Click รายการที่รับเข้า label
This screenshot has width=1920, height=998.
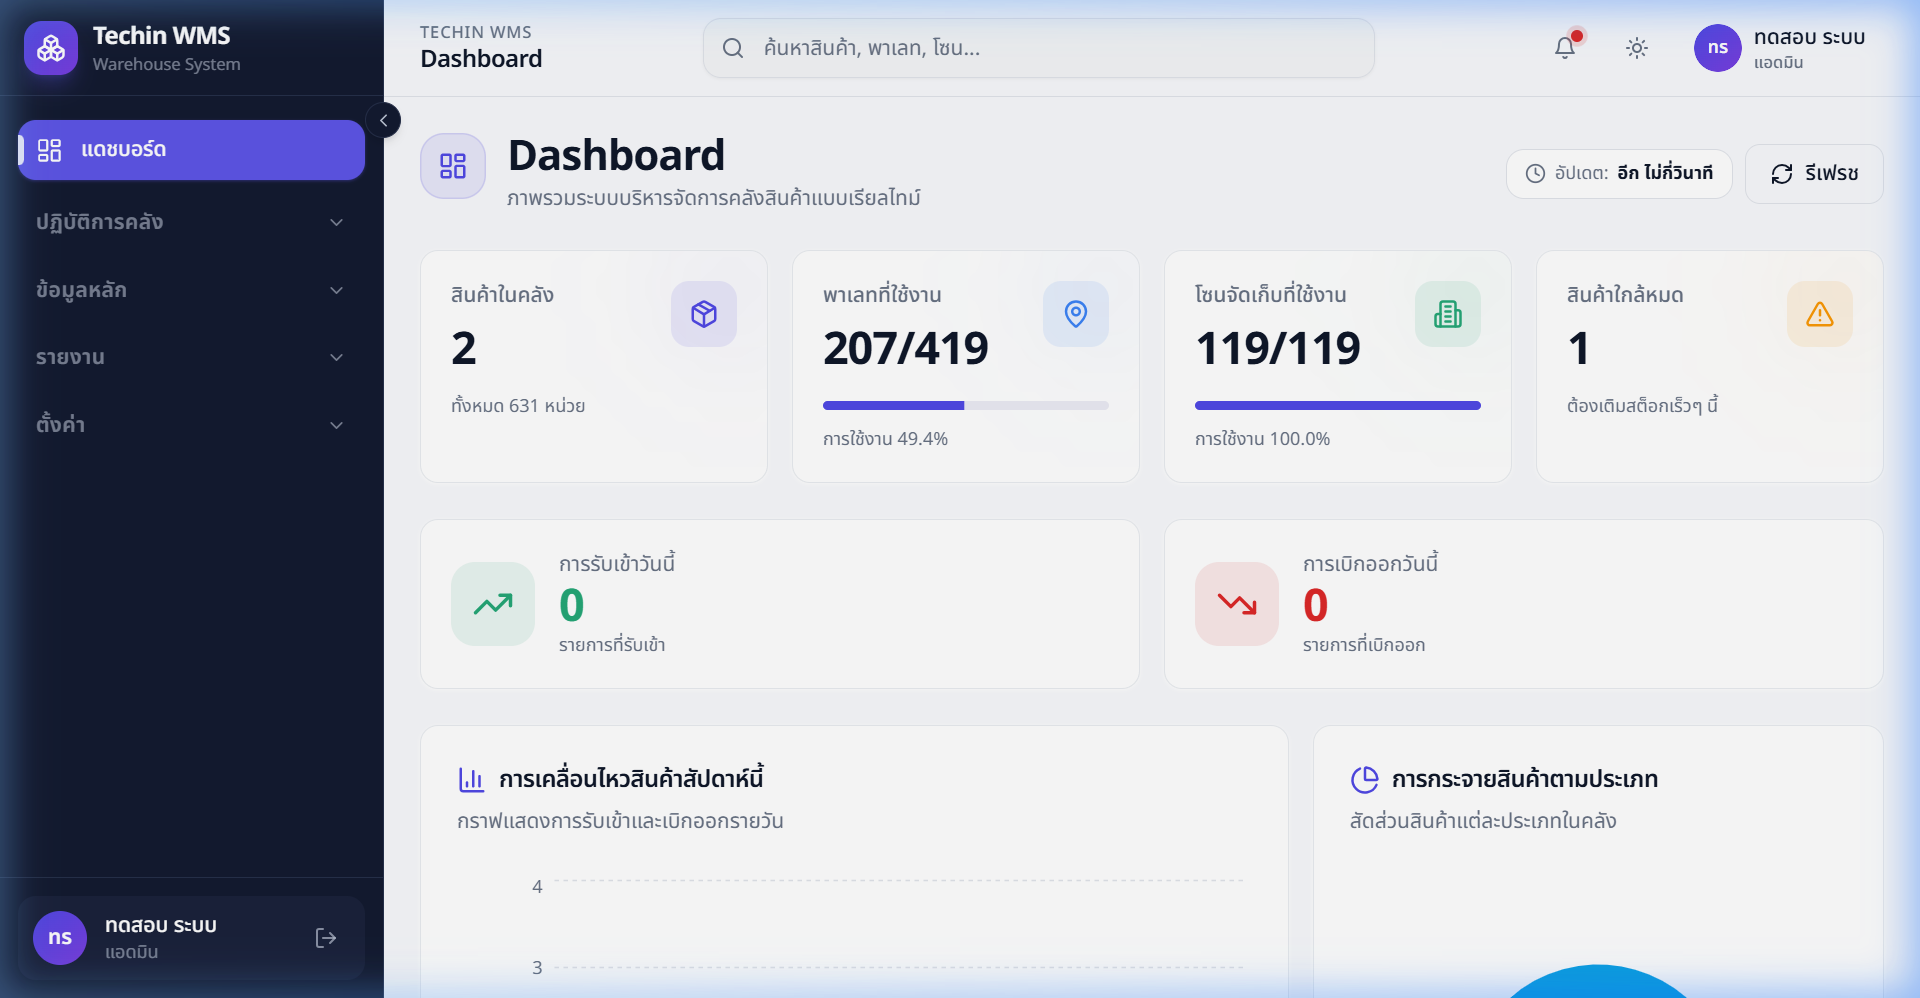[x=612, y=646]
